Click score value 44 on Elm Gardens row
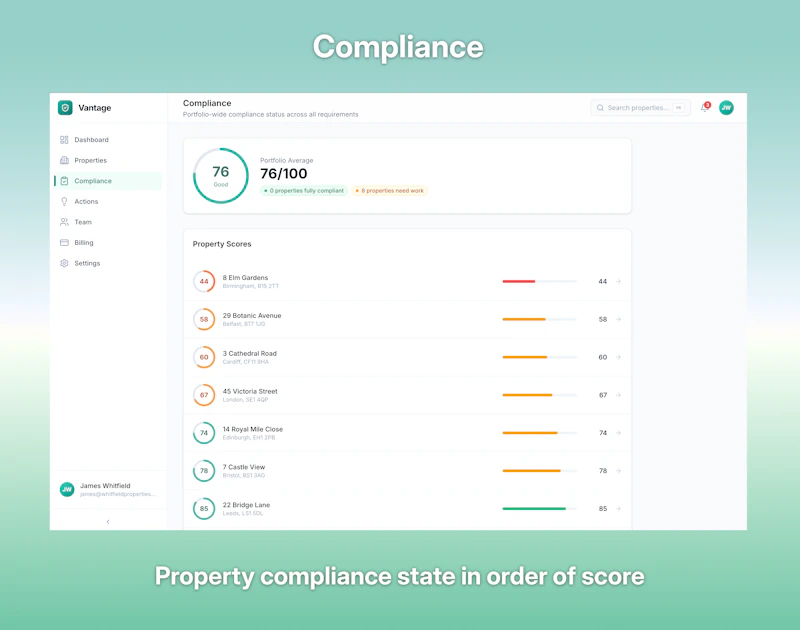 point(603,282)
